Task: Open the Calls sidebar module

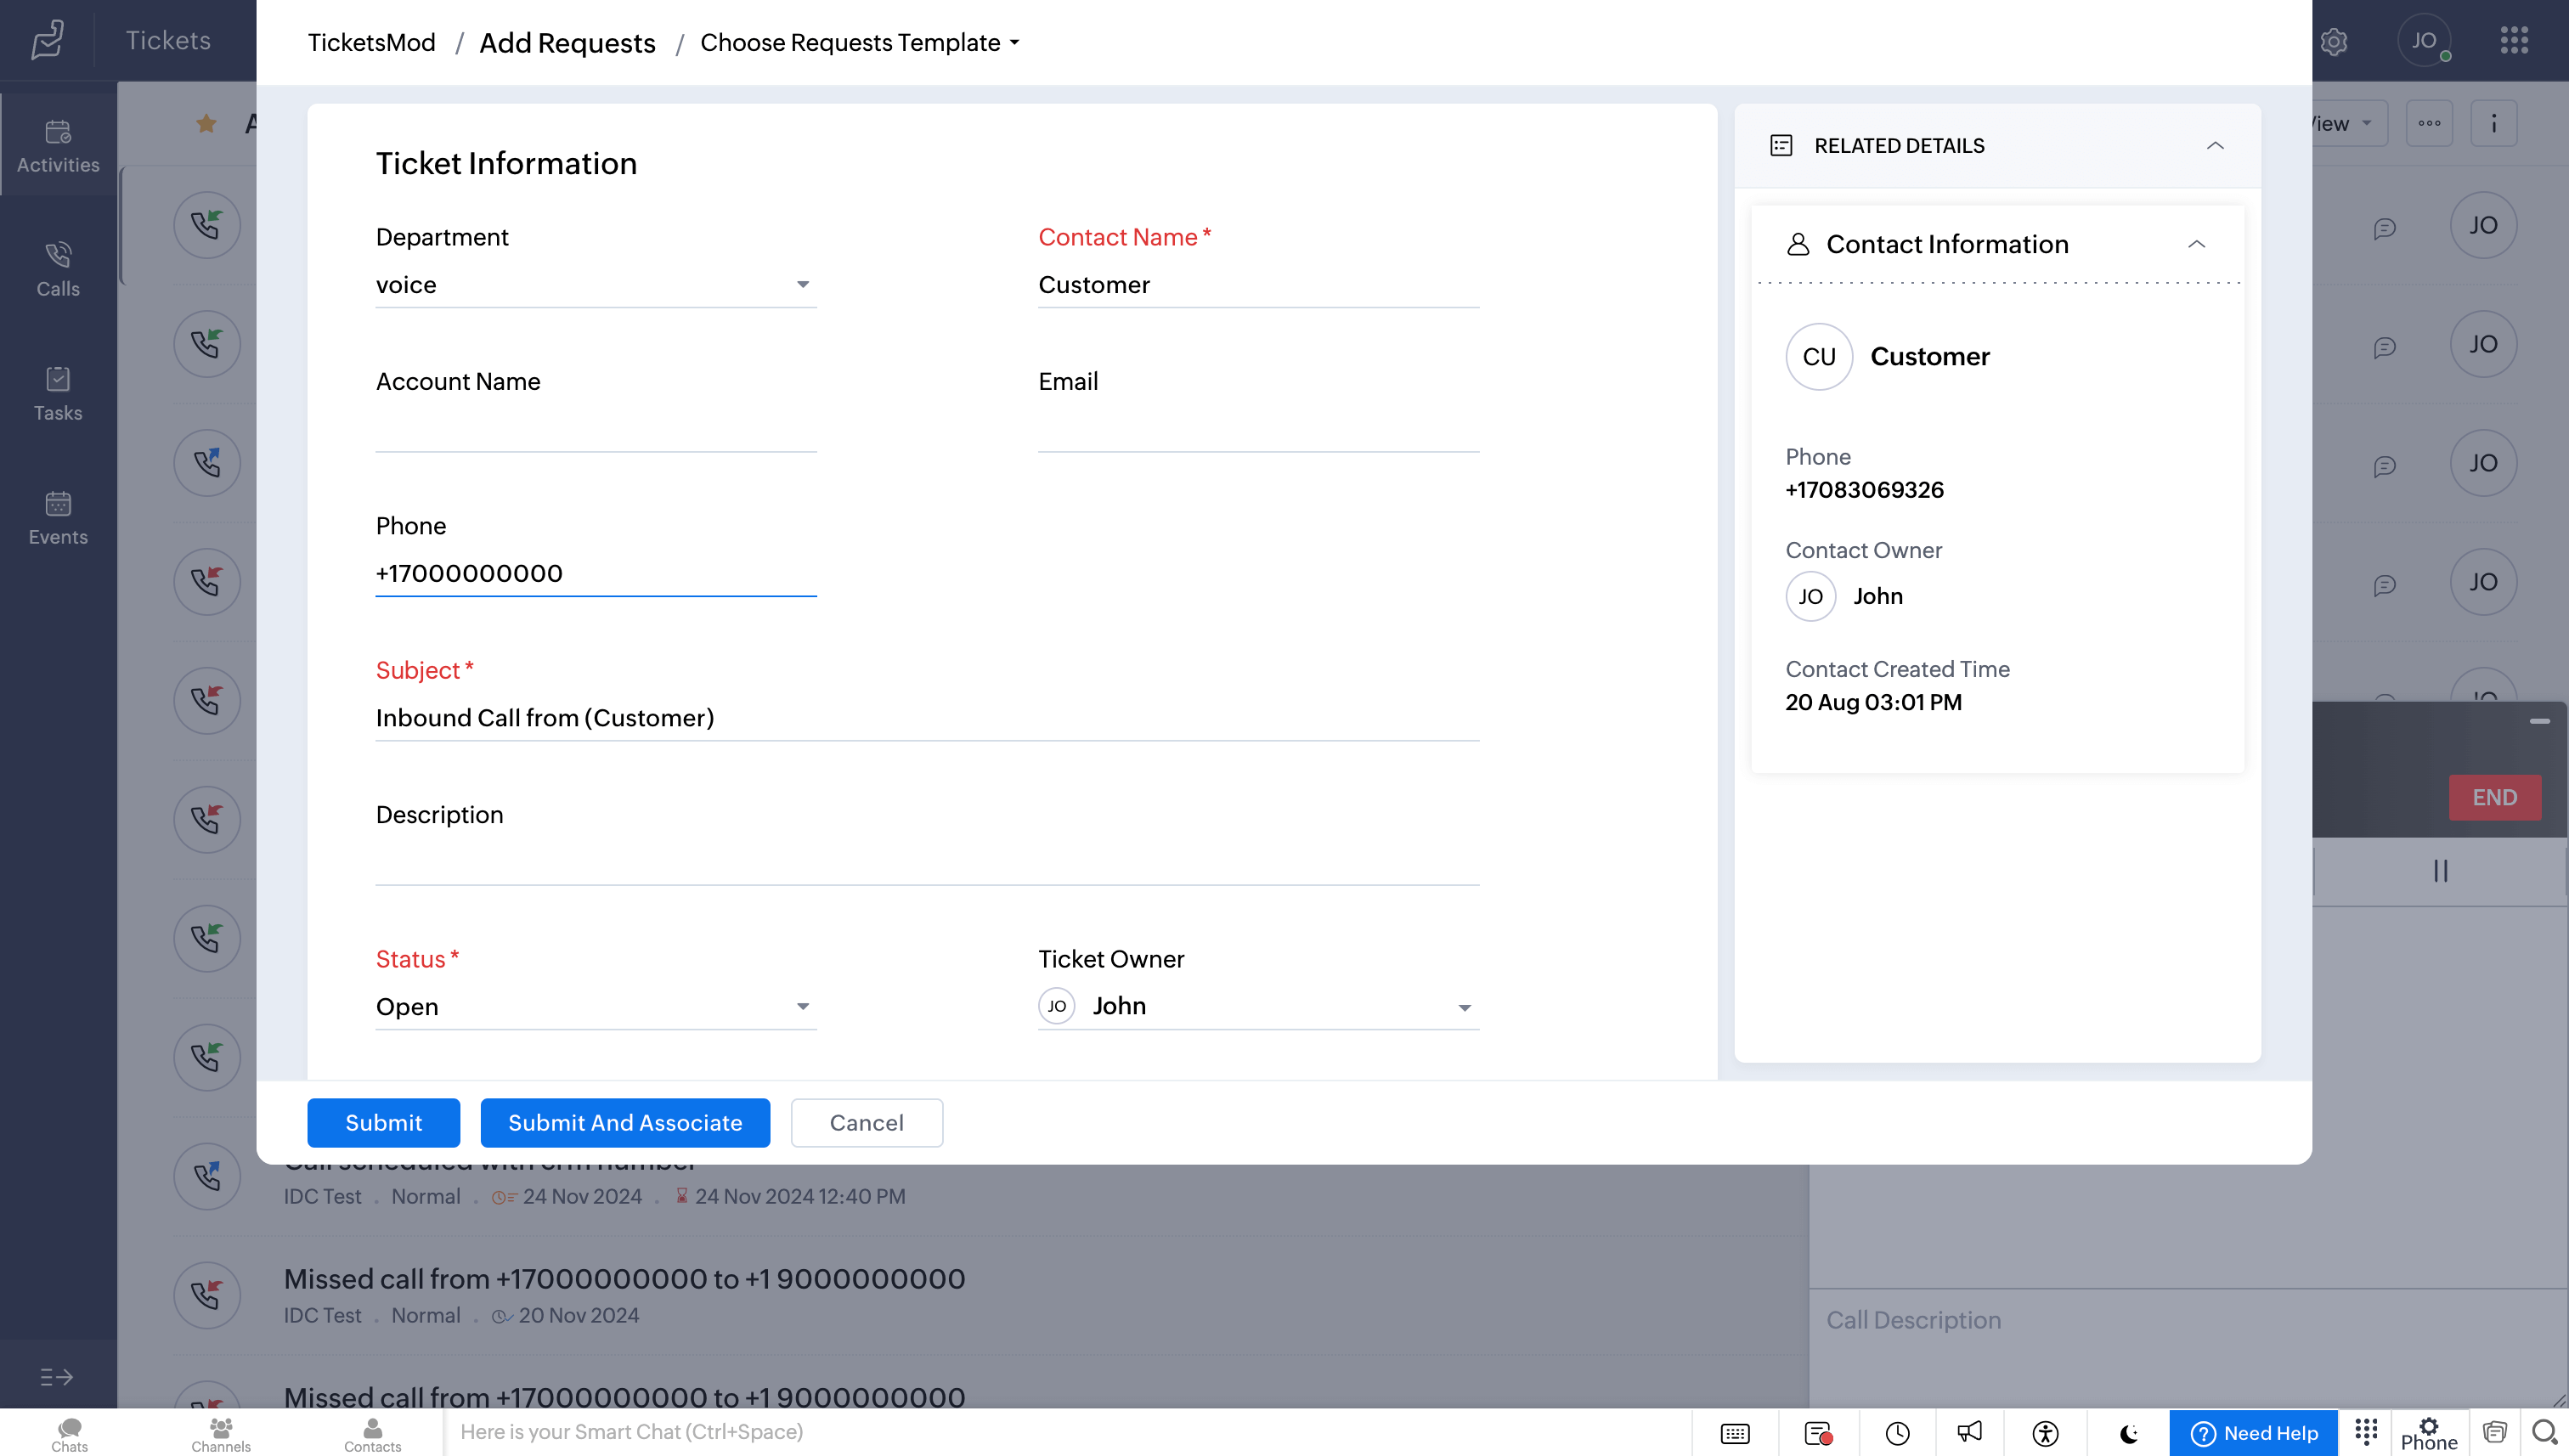Action: pyautogui.click(x=58, y=269)
